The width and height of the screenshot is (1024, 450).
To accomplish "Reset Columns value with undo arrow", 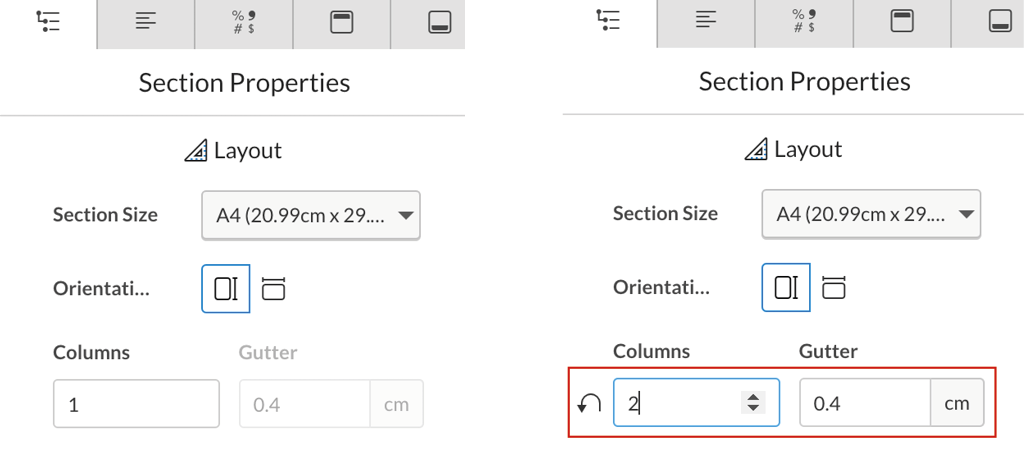I will click(590, 404).
